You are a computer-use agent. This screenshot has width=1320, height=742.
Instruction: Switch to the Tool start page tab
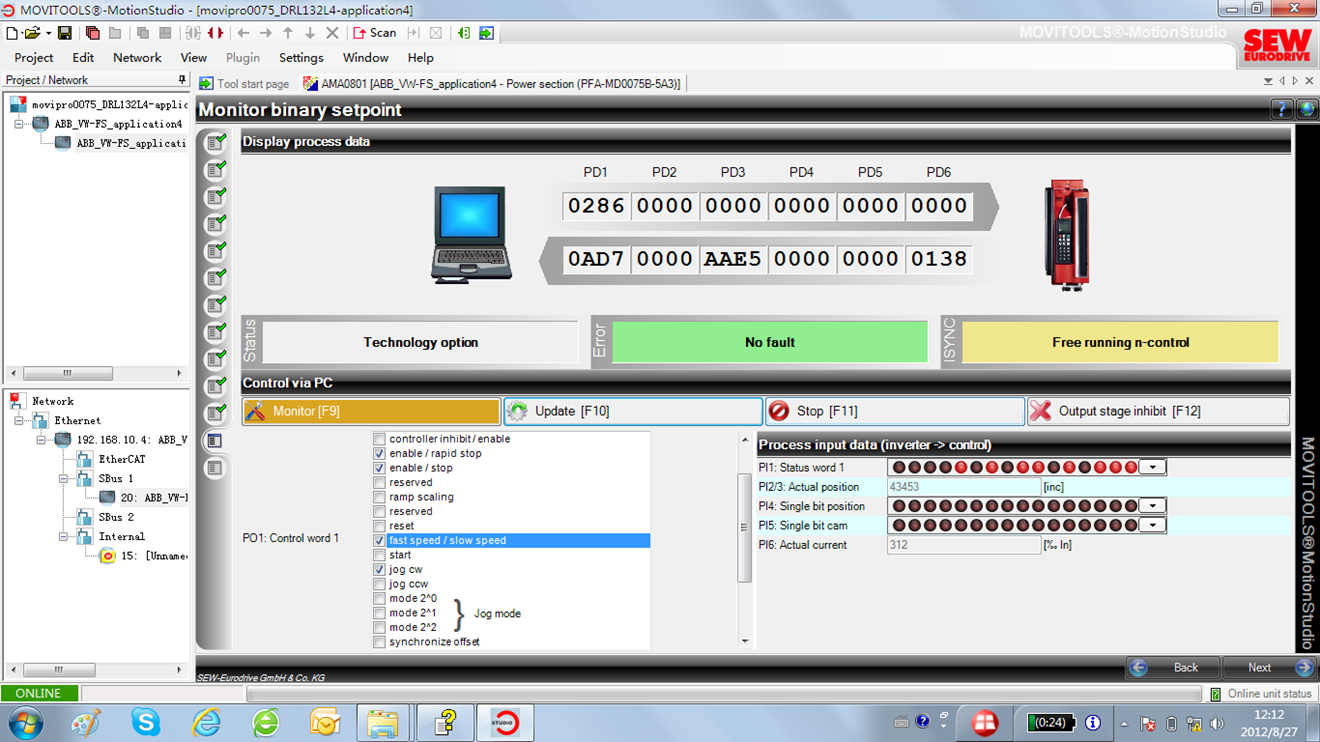coord(244,84)
